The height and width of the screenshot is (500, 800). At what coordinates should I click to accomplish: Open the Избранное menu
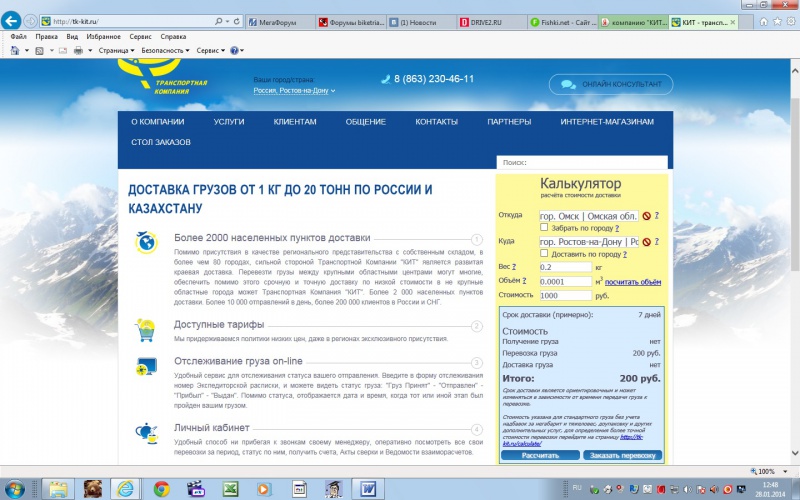(x=104, y=37)
